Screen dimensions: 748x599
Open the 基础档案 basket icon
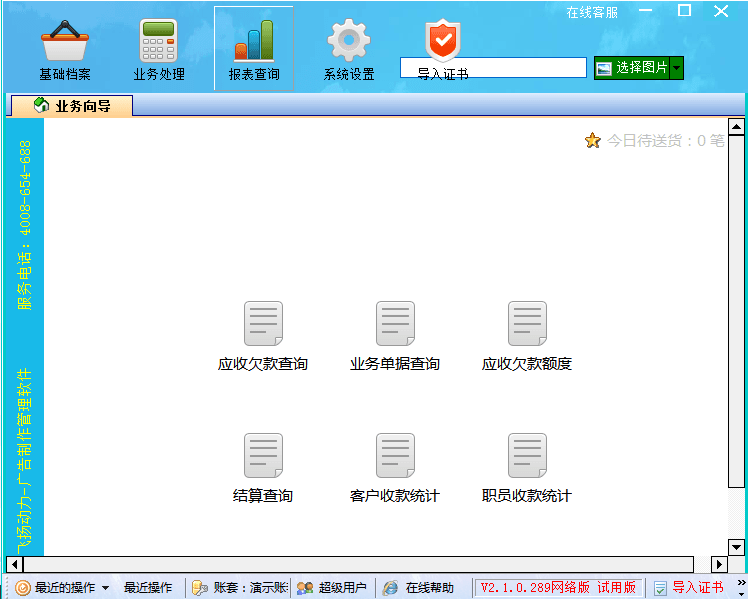coord(65,42)
